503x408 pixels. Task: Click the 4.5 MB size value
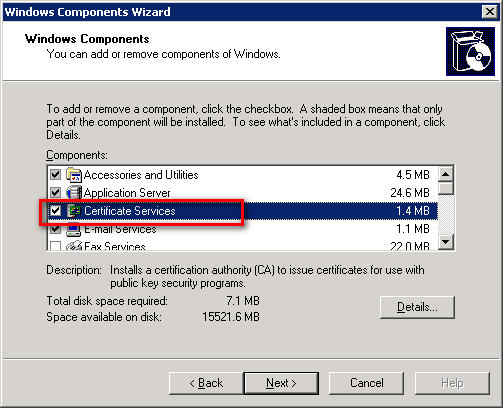point(413,175)
